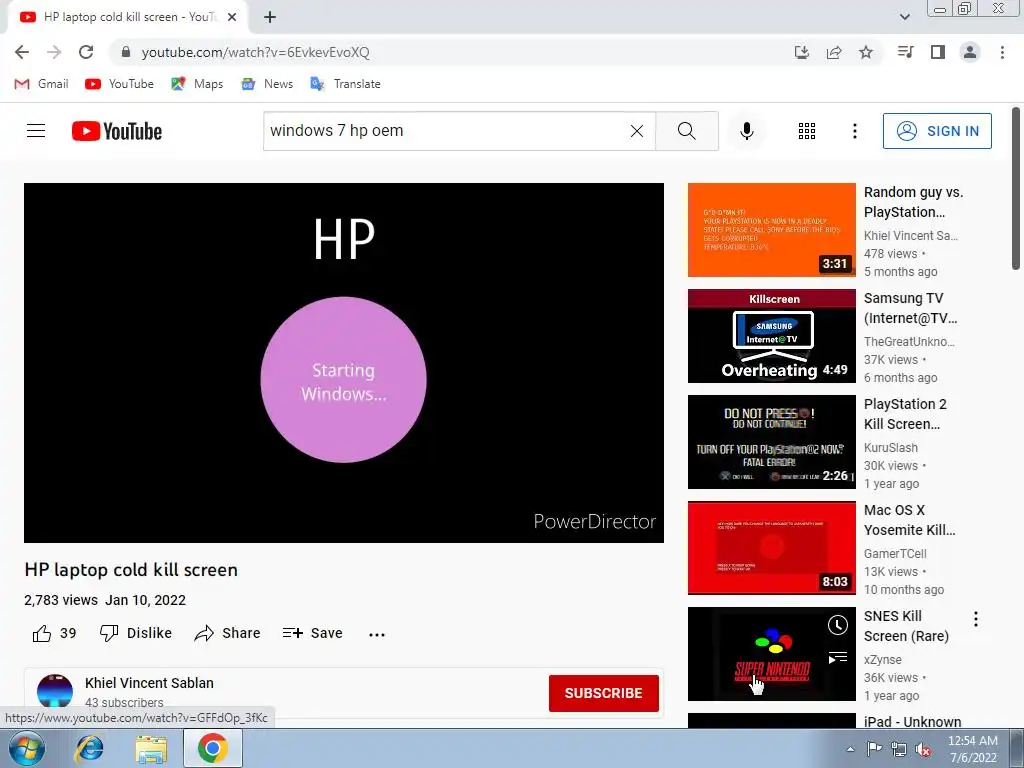Click the magnifier search button
The width and height of the screenshot is (1024, 768).
point(687,131)
